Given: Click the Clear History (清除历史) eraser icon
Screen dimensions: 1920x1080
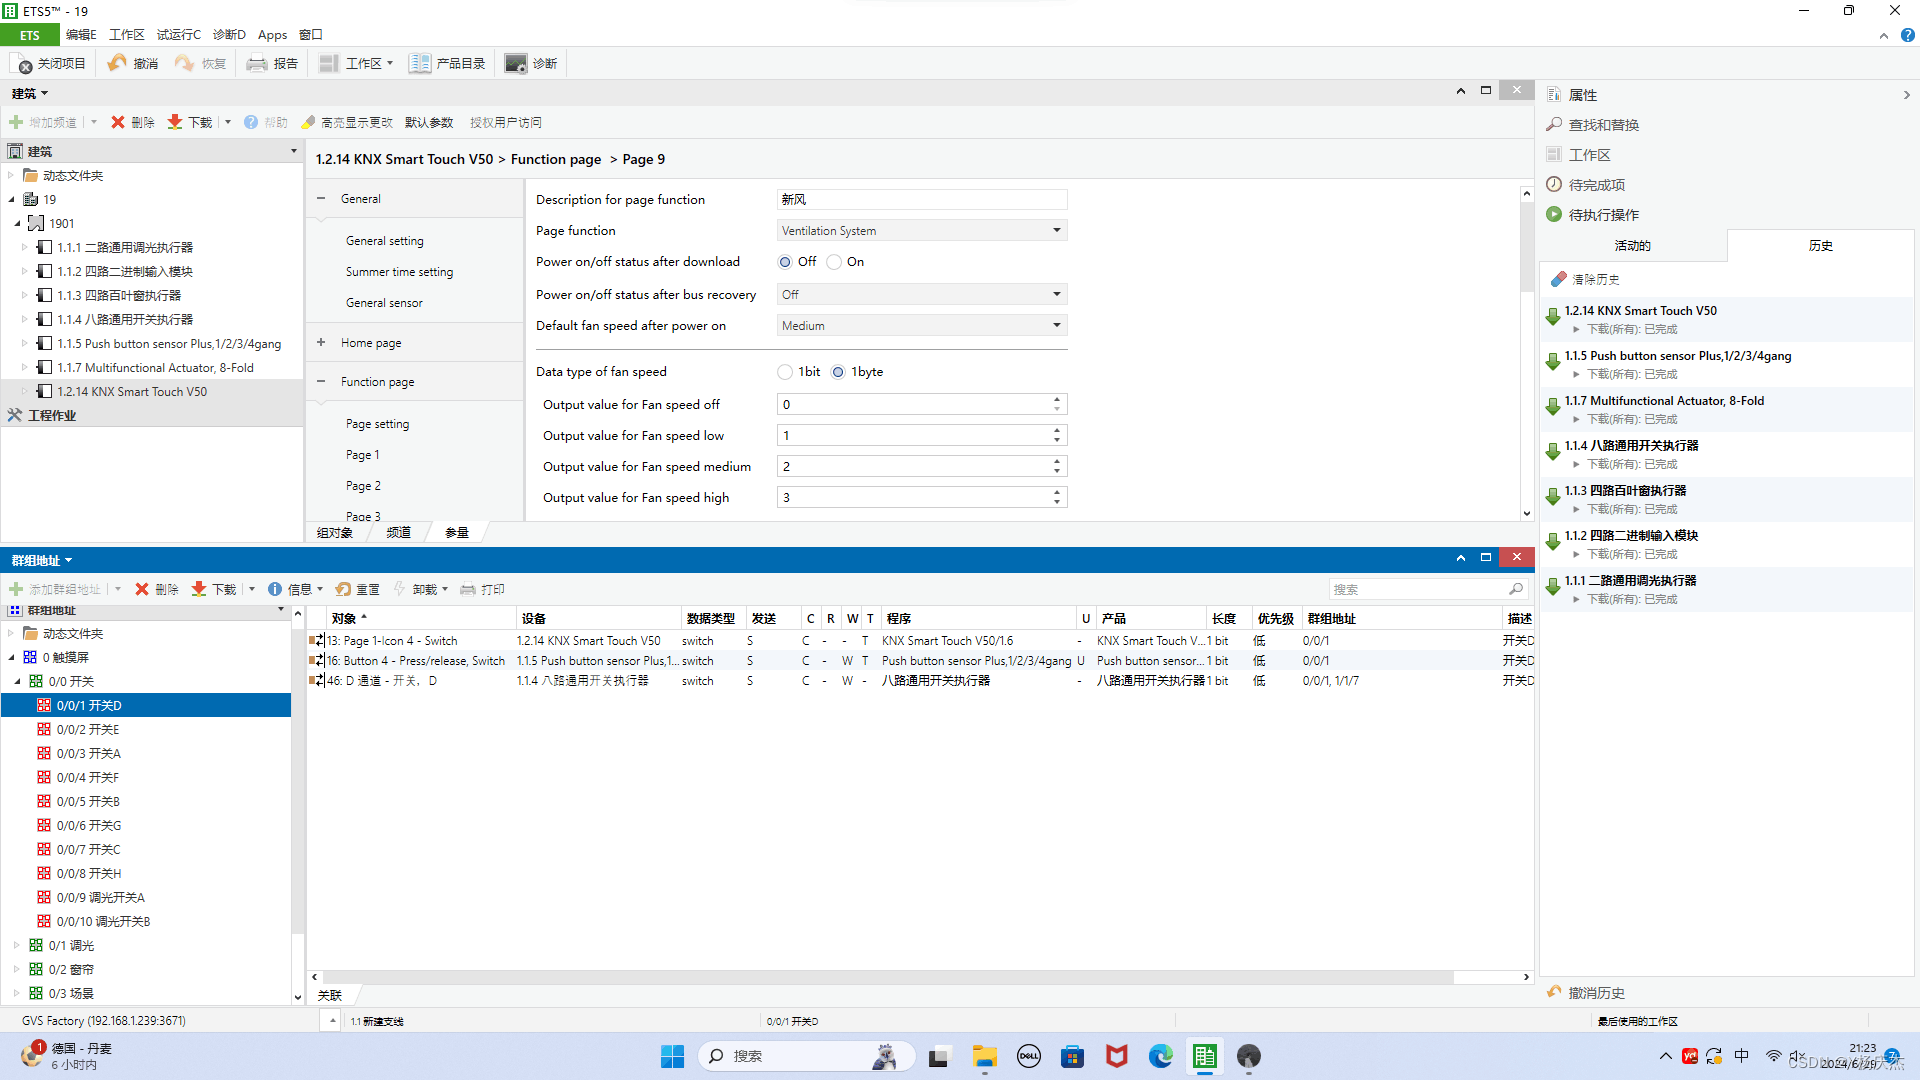Looking at the screenshot, I should tap(1558, 280).
